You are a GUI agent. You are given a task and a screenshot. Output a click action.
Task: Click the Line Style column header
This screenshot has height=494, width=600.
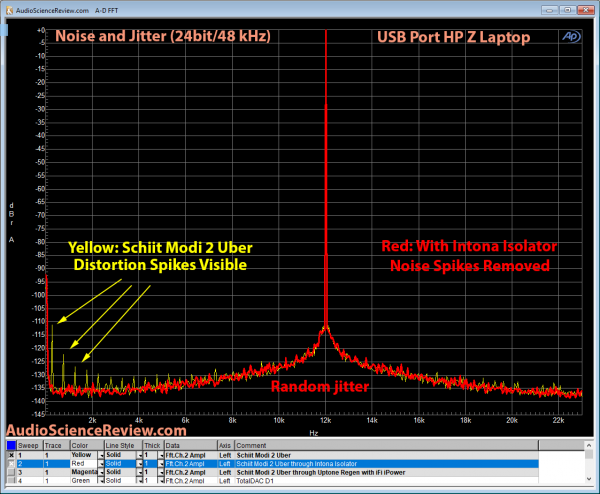pos(124,445)
